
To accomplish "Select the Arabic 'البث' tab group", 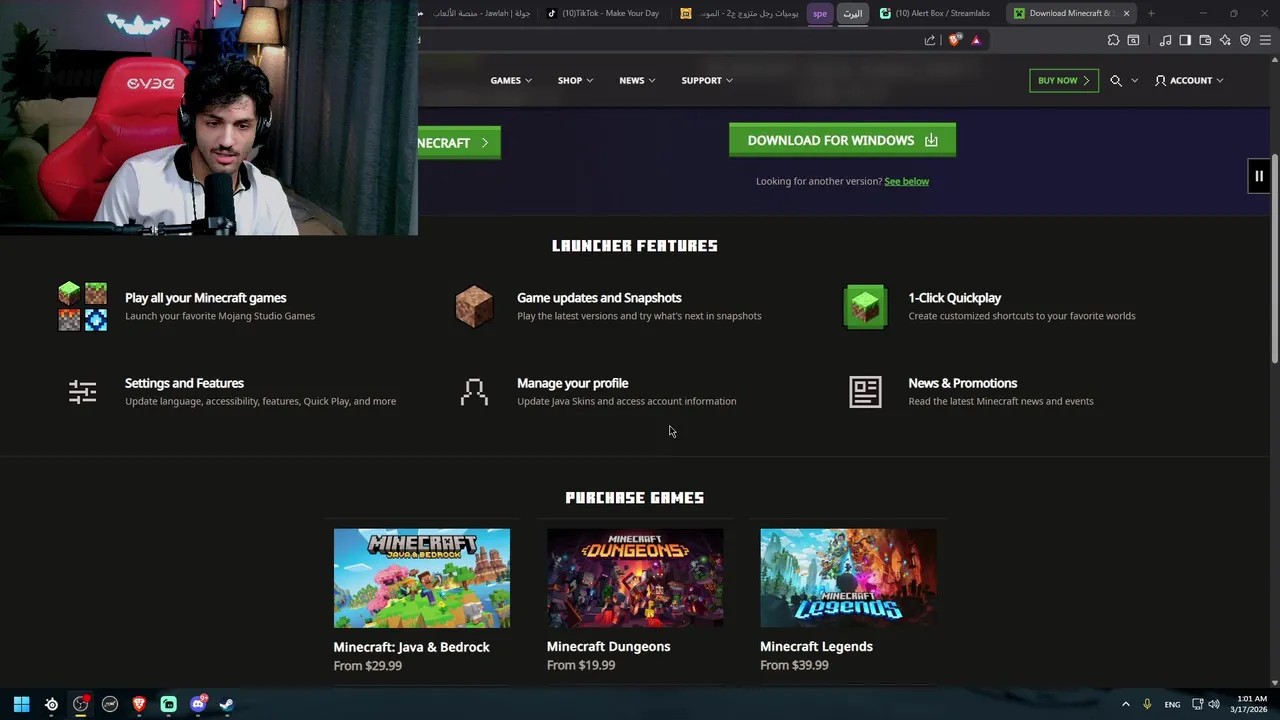I will tap(852, 13).
